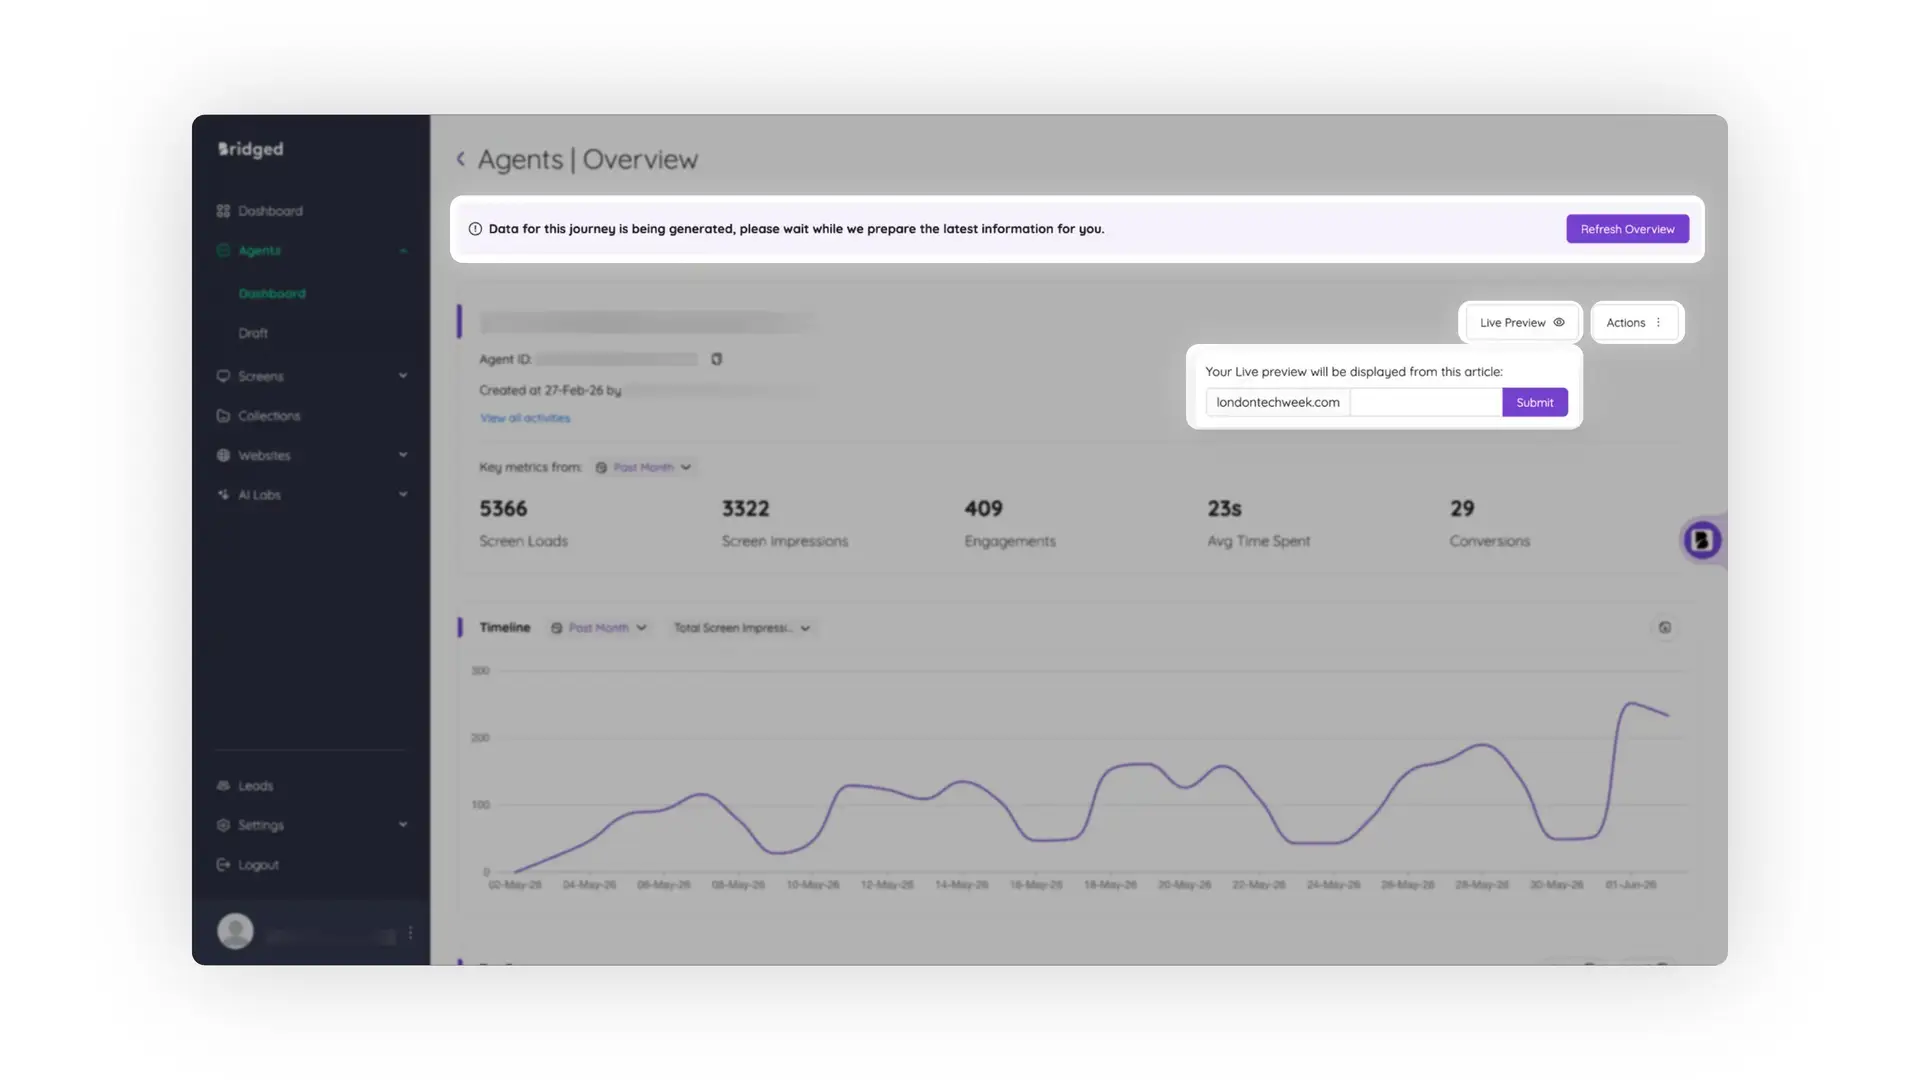Click Logout in the sidebar
Screen dimensions: 1920x1080
tap(258, 865)
